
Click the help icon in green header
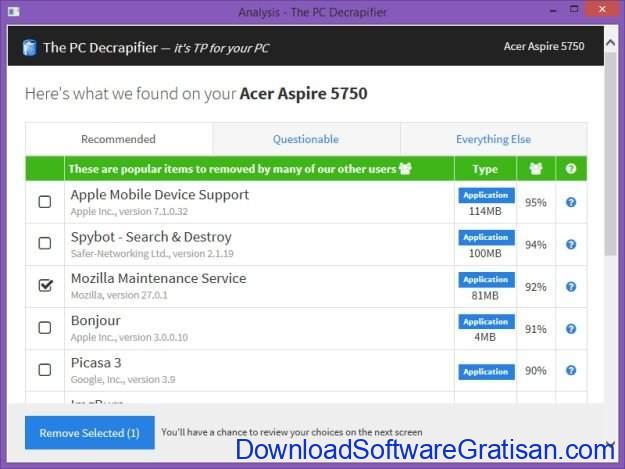(571, 169)
